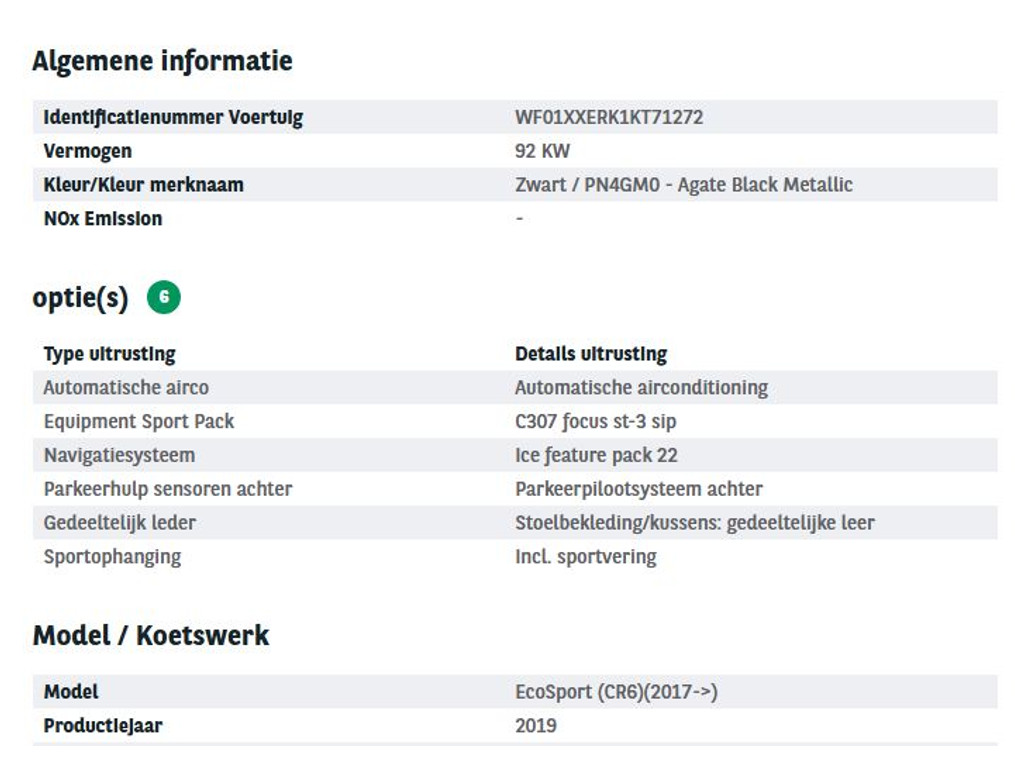Click the EcoSport (CR6)(2017->) model value

point(616,692)
